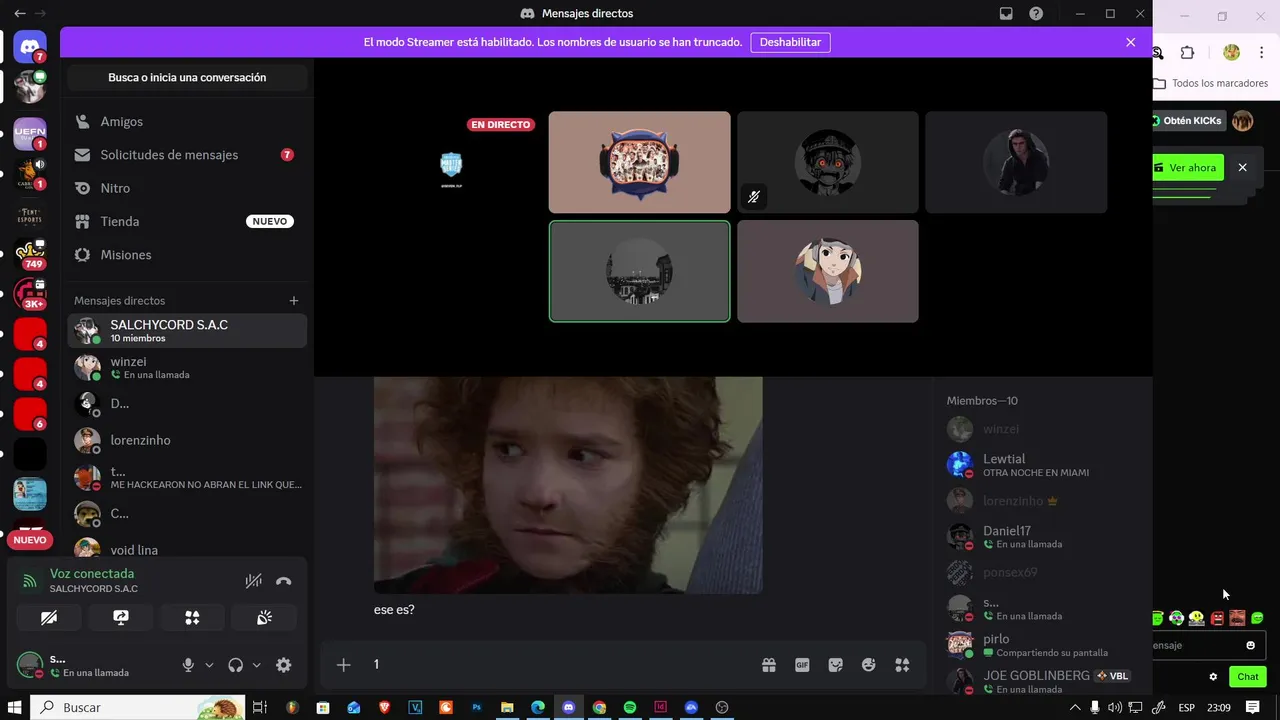
Task: Select JOE GOBLINBERG in members list
Action: point(1040,681)
